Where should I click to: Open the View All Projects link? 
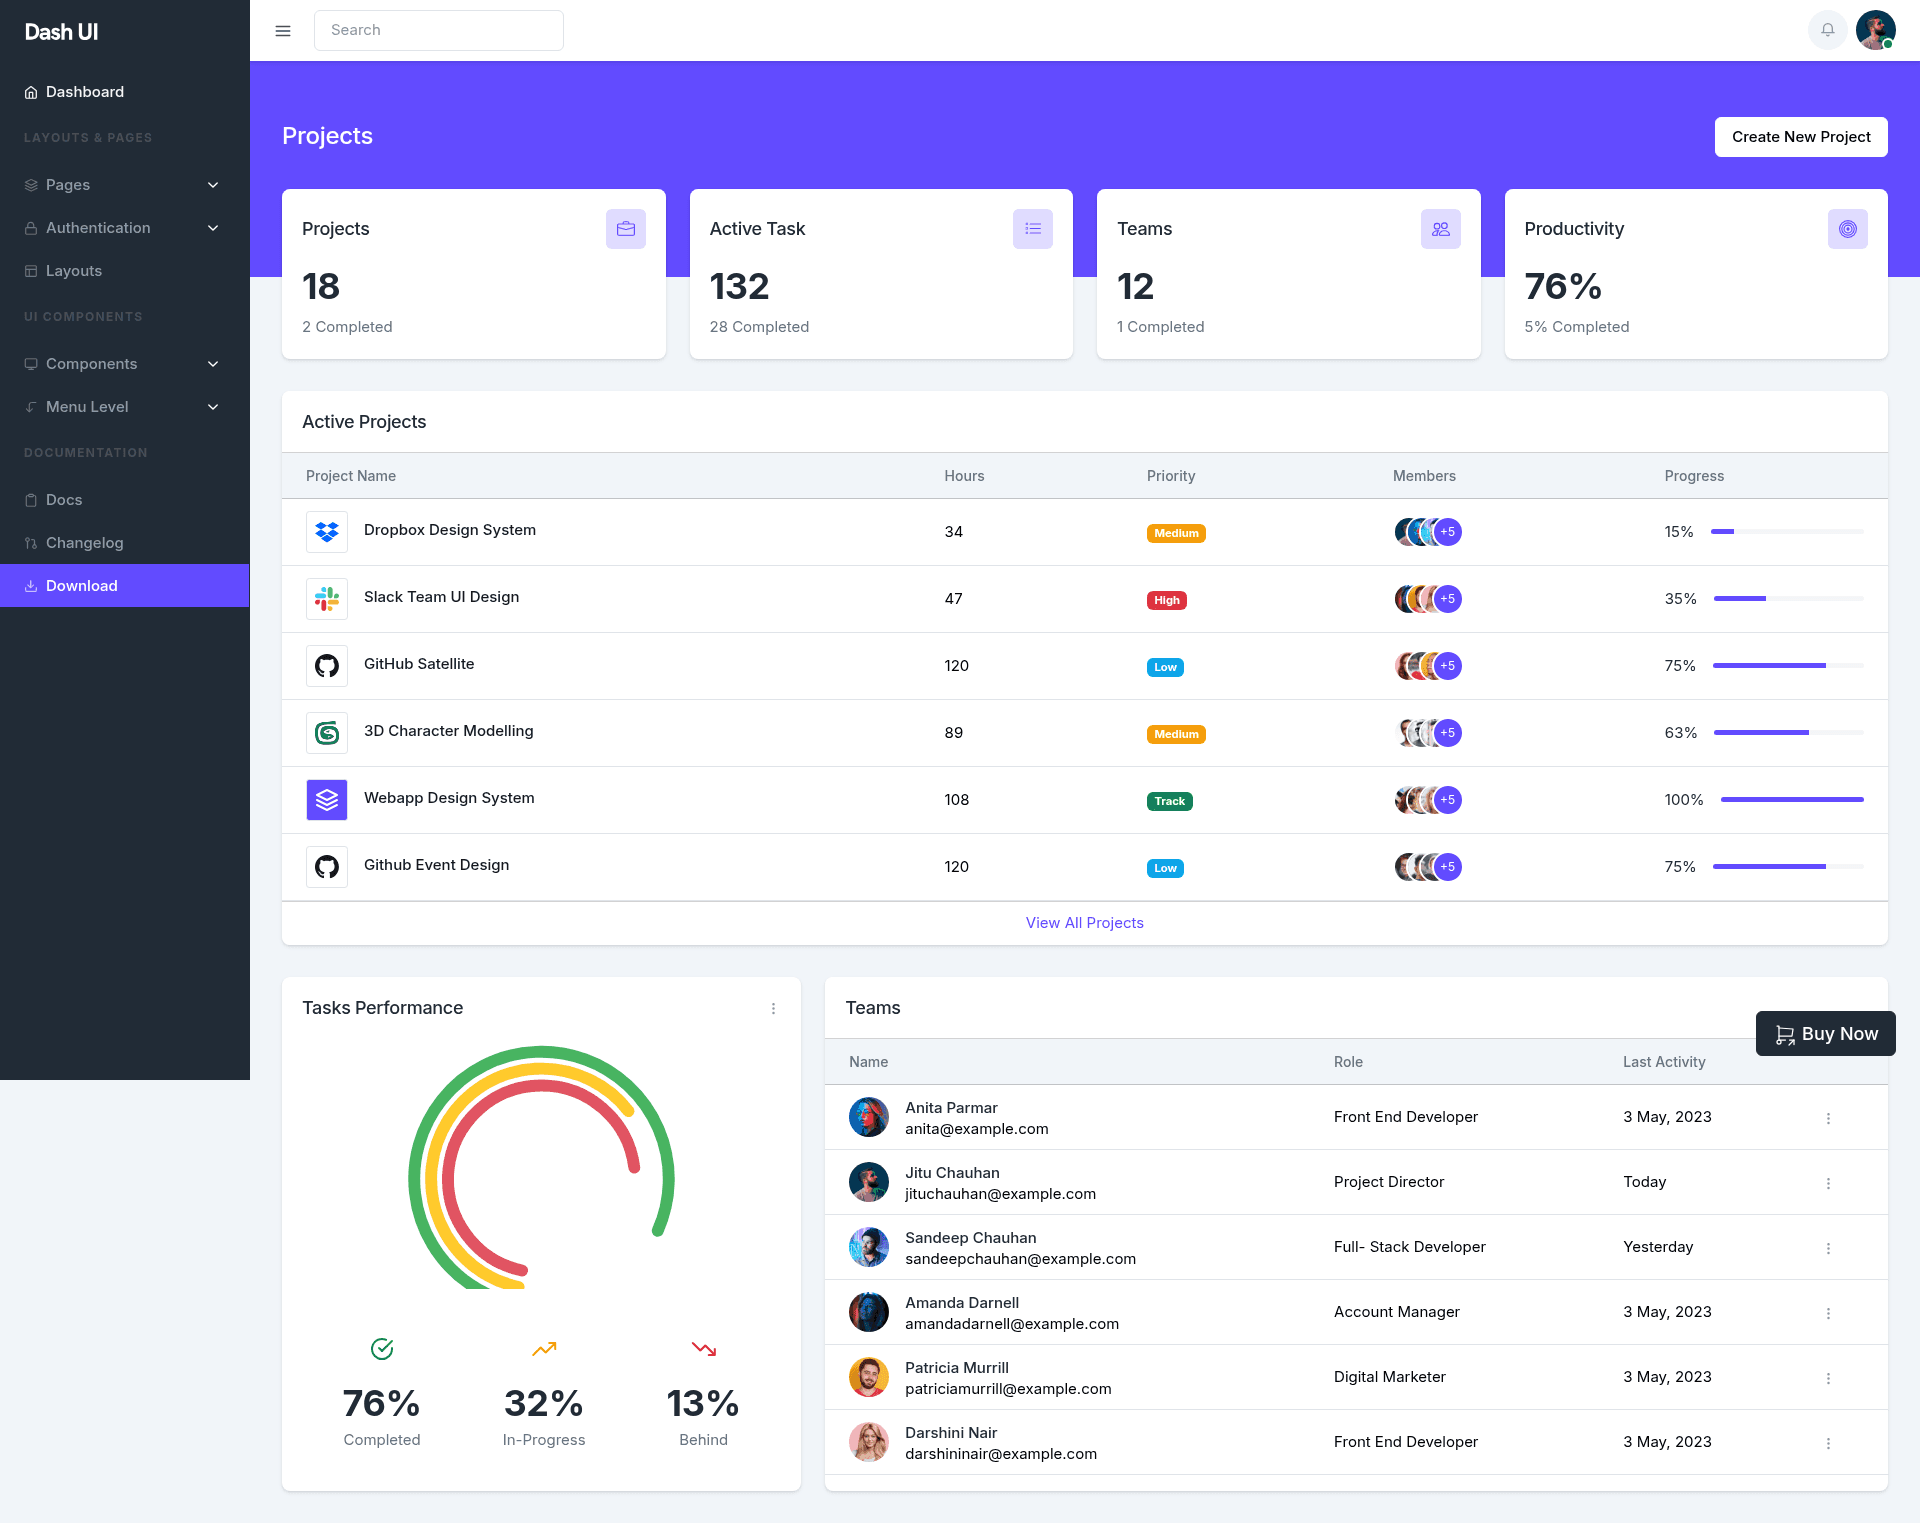pos(1084,923)
